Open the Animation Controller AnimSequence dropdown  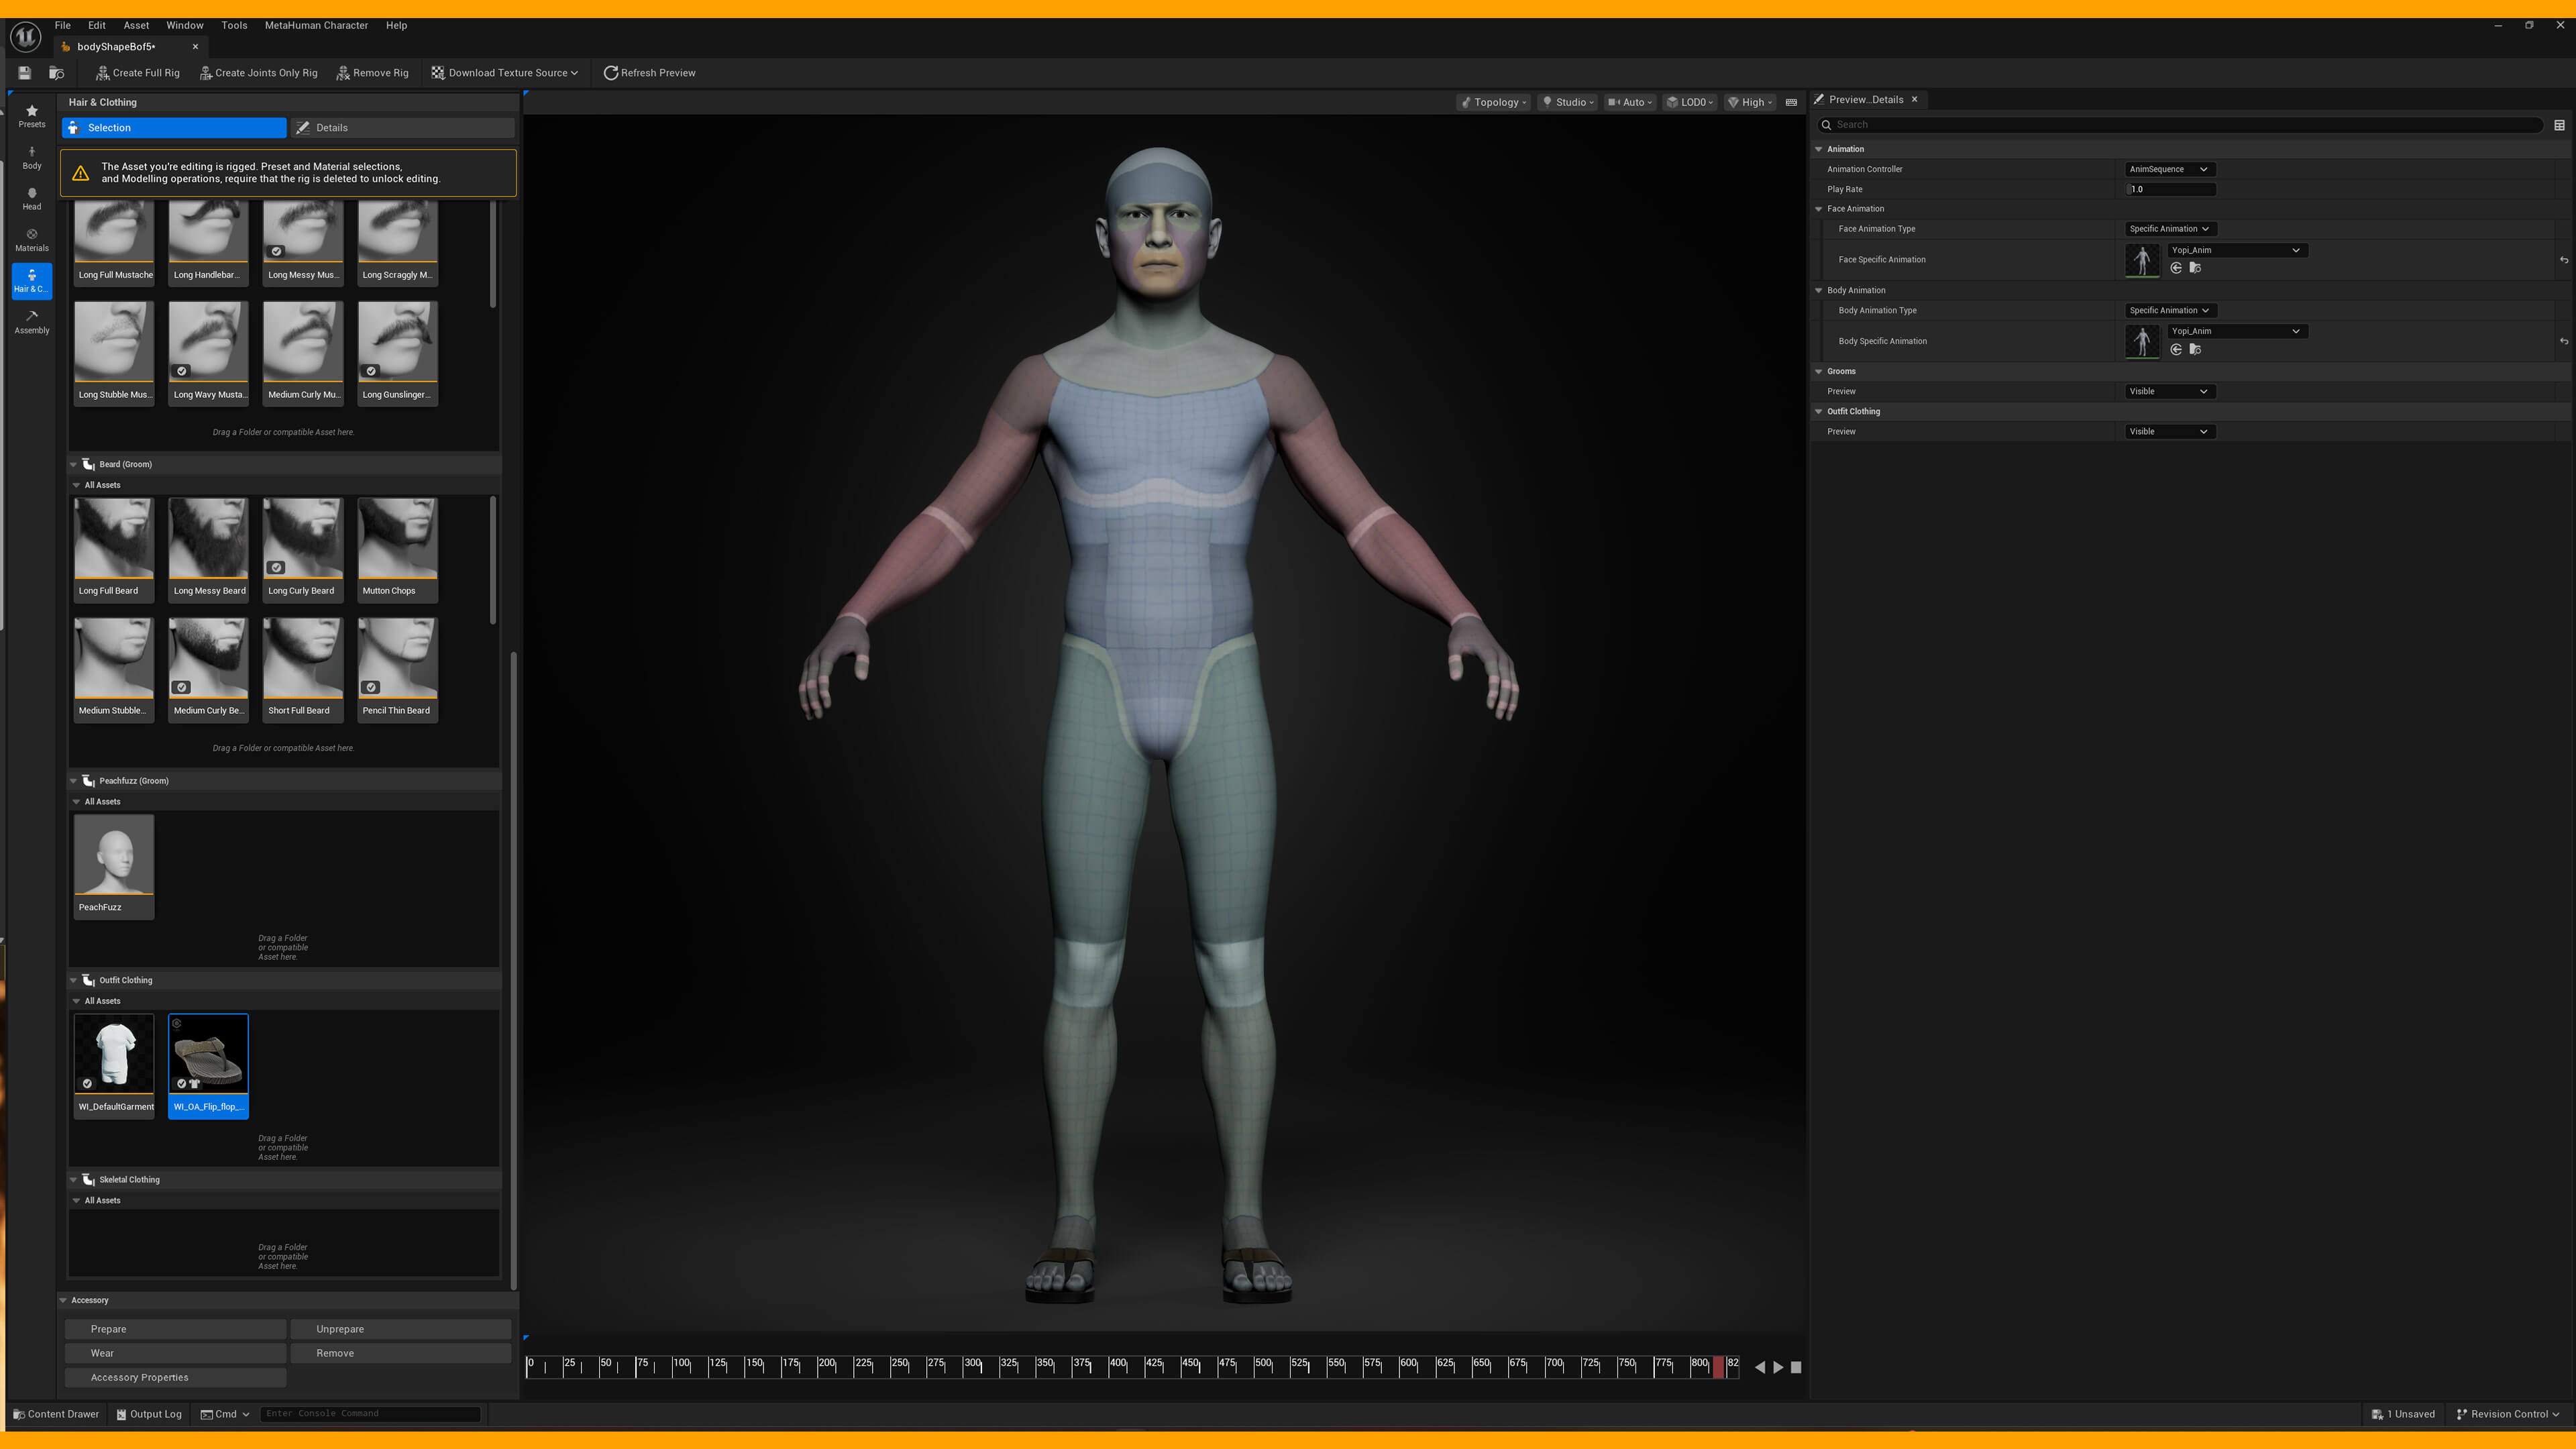coord(2169,169)
